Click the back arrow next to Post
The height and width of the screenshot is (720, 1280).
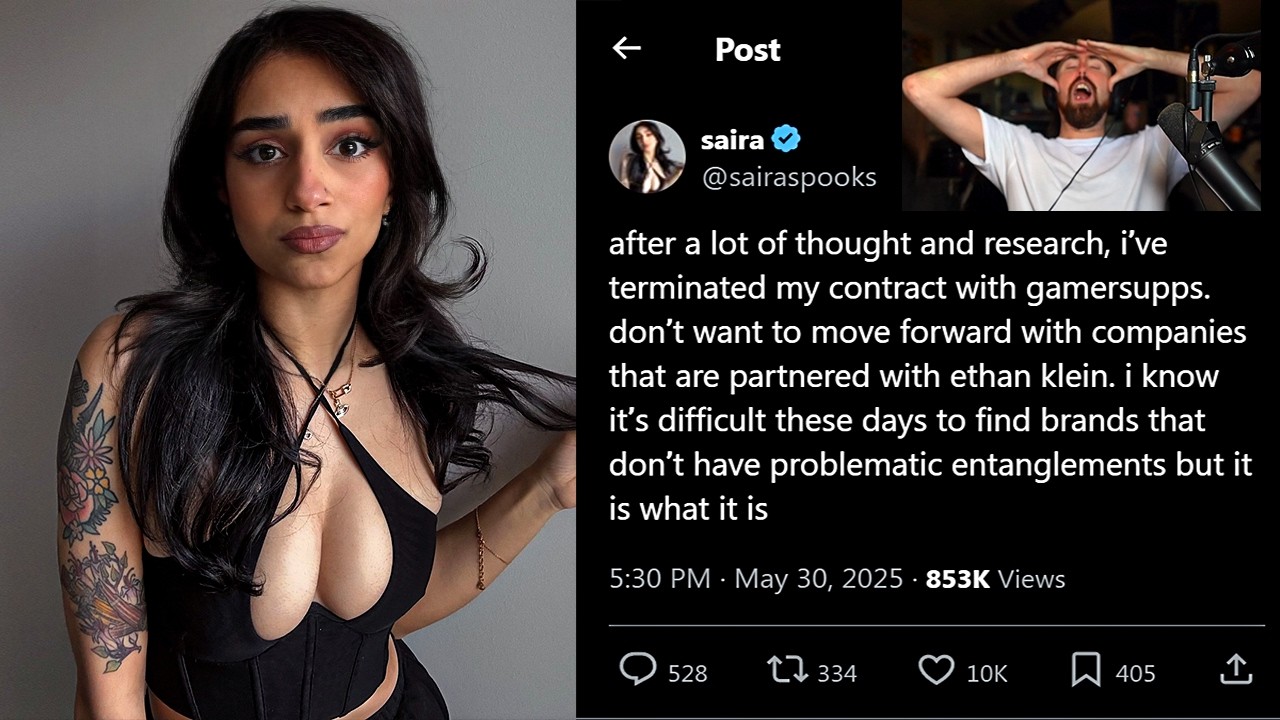626,48
